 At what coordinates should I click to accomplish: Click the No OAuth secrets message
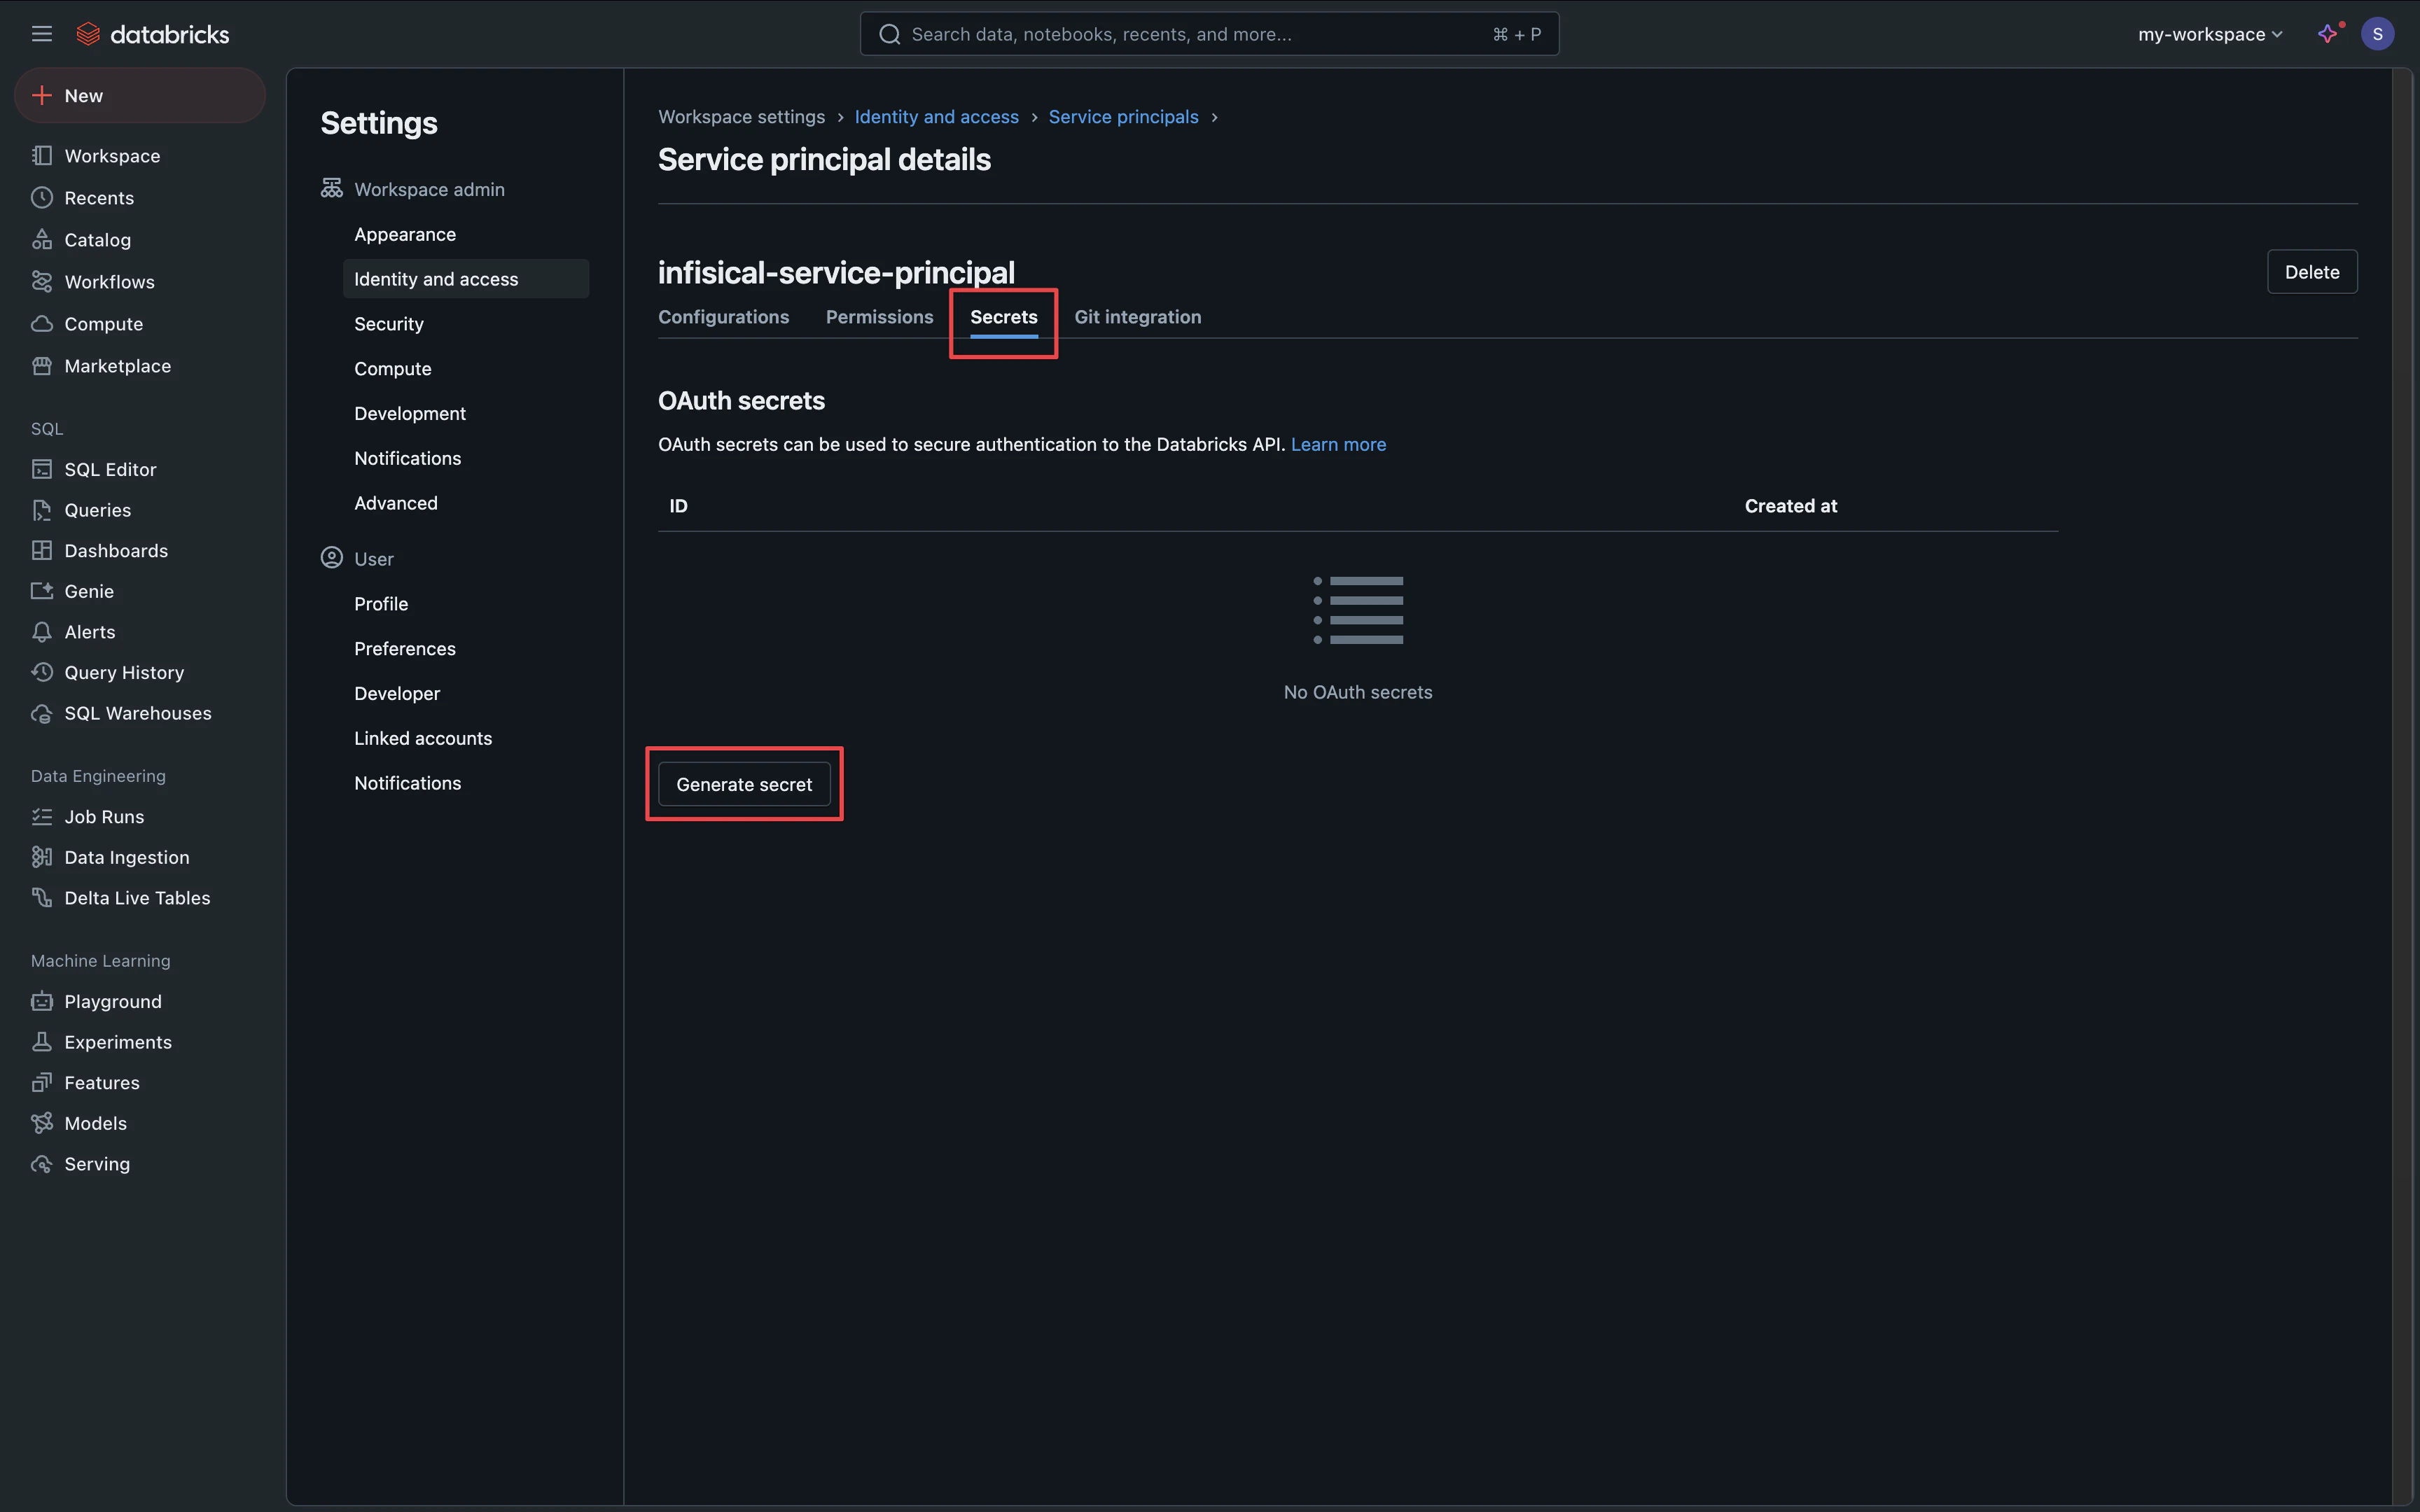coord(1357,692)
